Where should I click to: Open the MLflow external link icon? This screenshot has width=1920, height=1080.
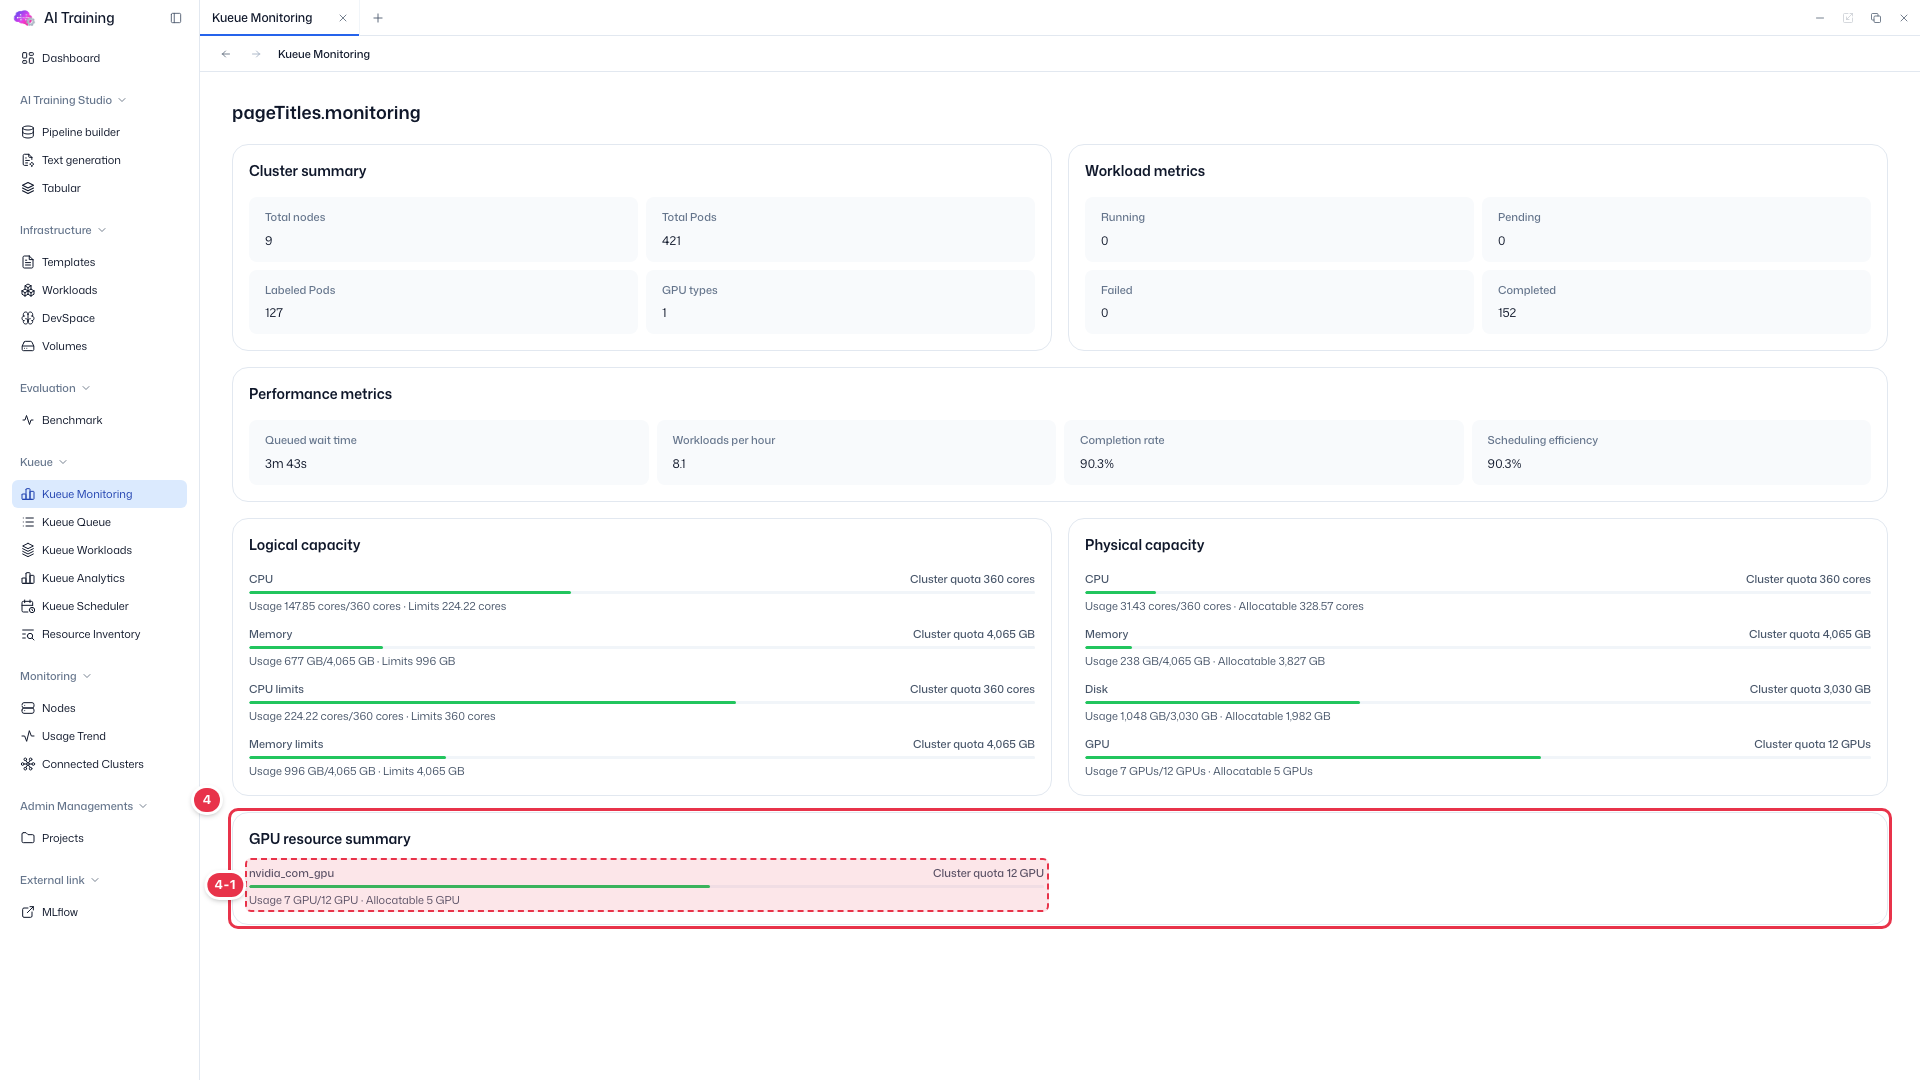coord(28,912)
